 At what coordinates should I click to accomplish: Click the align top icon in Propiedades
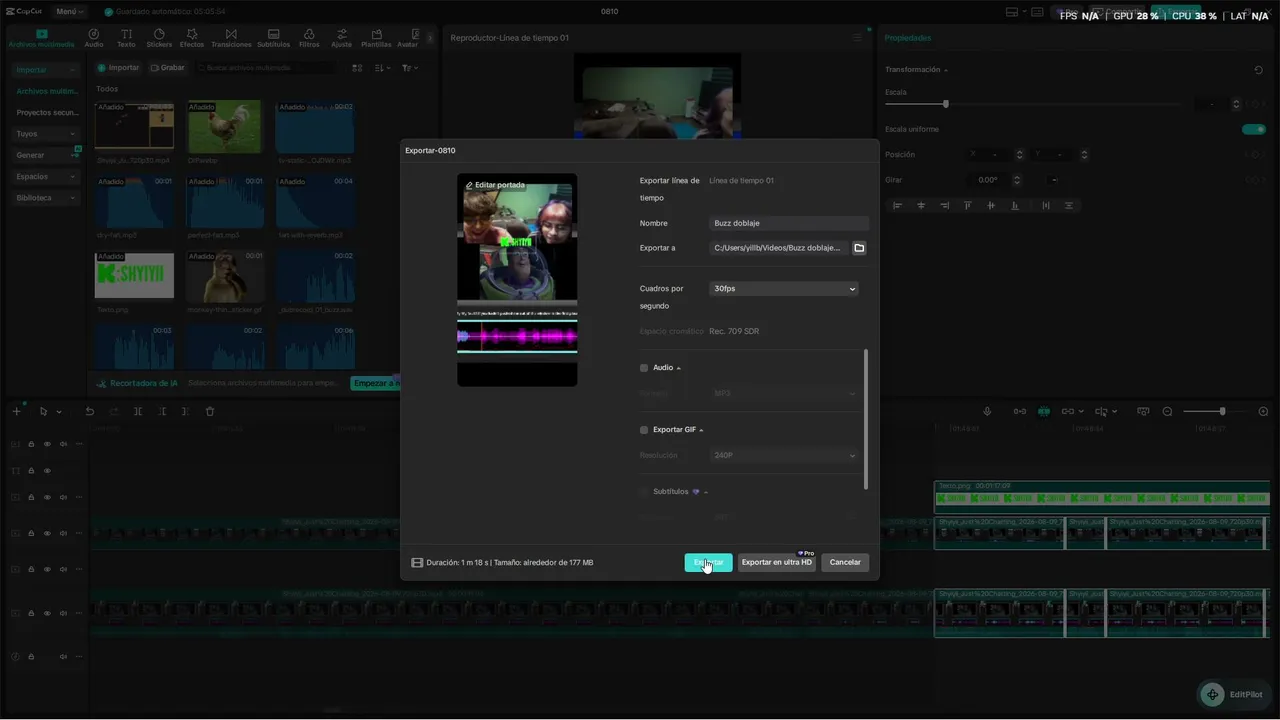tap(967, 205)
